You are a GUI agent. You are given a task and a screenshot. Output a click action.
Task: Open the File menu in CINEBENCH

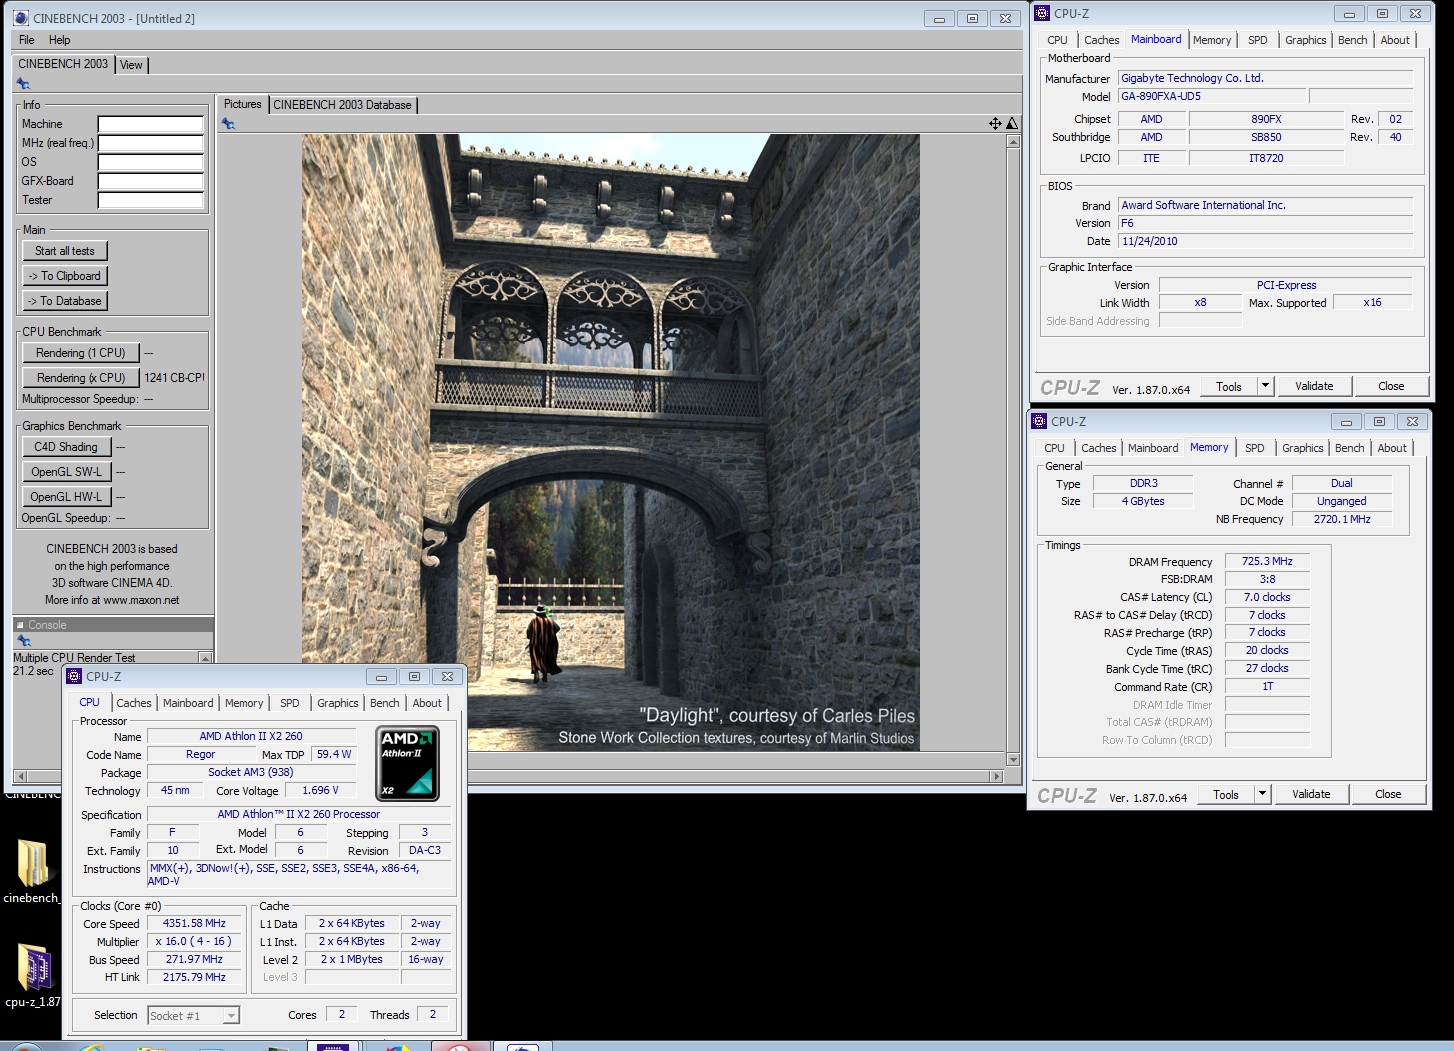(x=27, y=40)
